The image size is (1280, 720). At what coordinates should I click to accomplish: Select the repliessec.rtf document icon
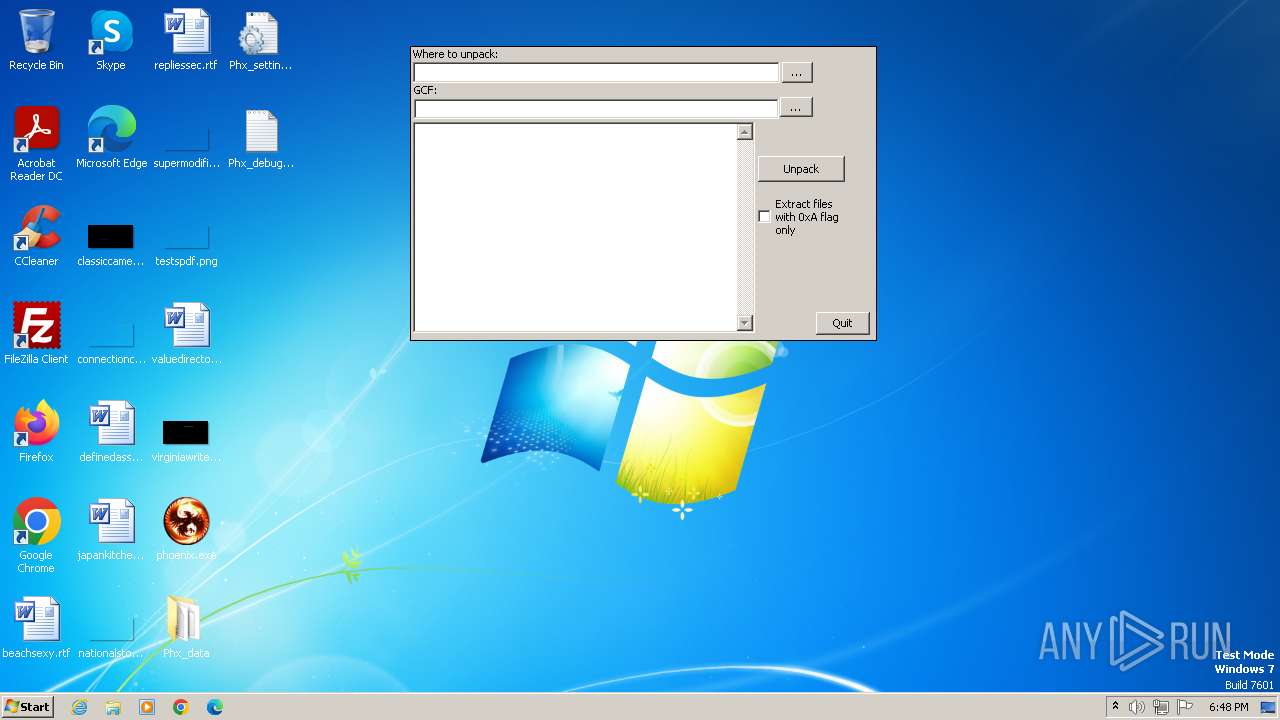coord(186,40)
